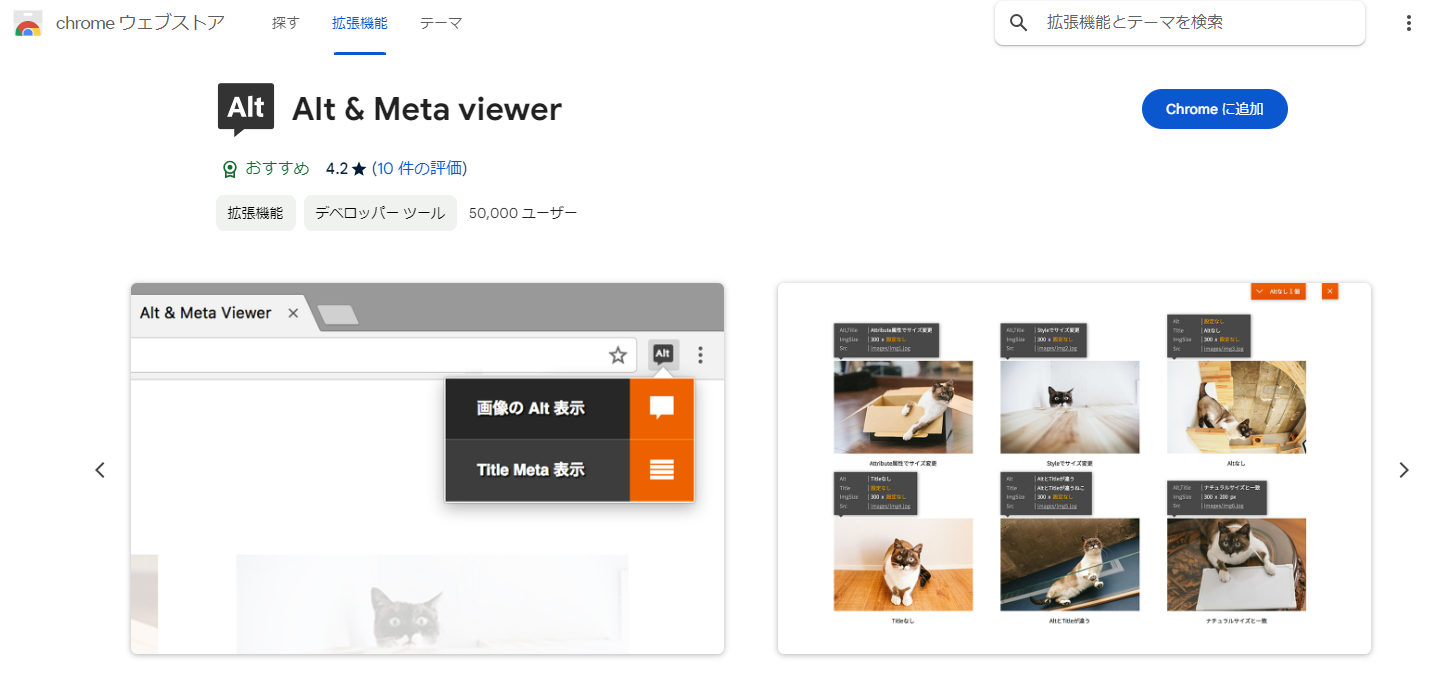Show next screenshot with right arrow
Screen dimensions: 1433x680
[x=1403, y=470]
